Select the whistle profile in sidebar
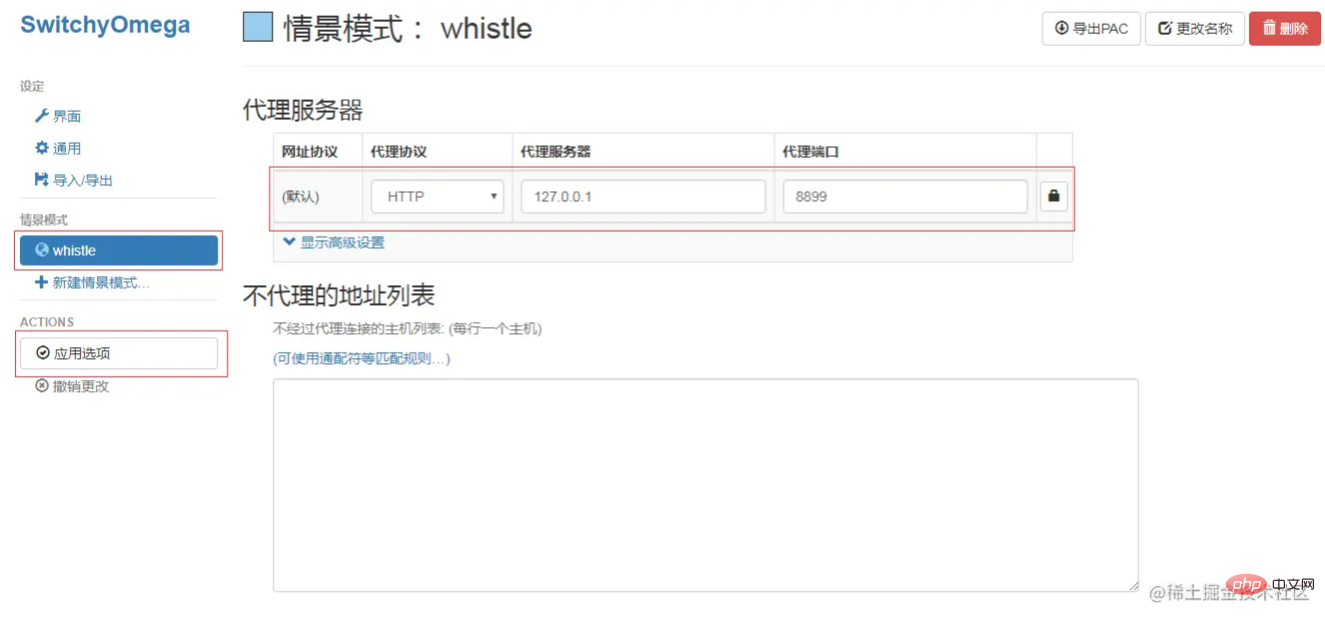Screen dimensions: 1325x617 (x=119, y=250)
